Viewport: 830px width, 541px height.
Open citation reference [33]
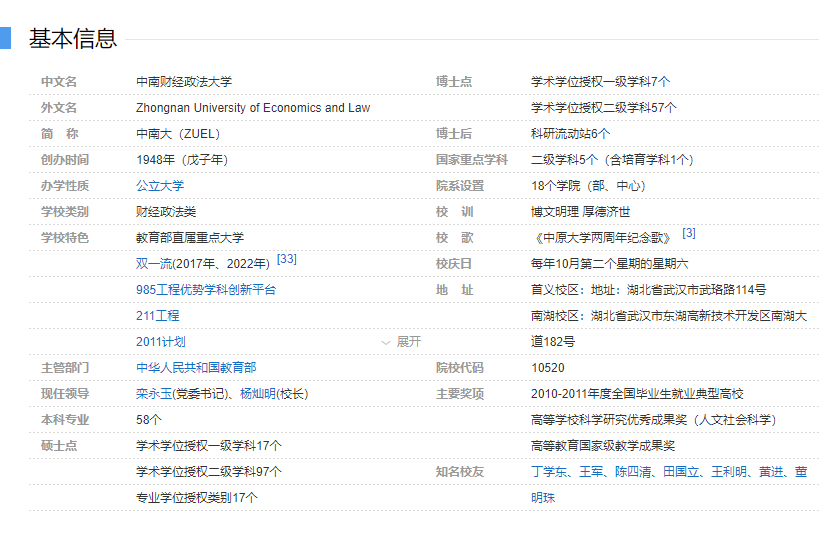click(286, 259)
